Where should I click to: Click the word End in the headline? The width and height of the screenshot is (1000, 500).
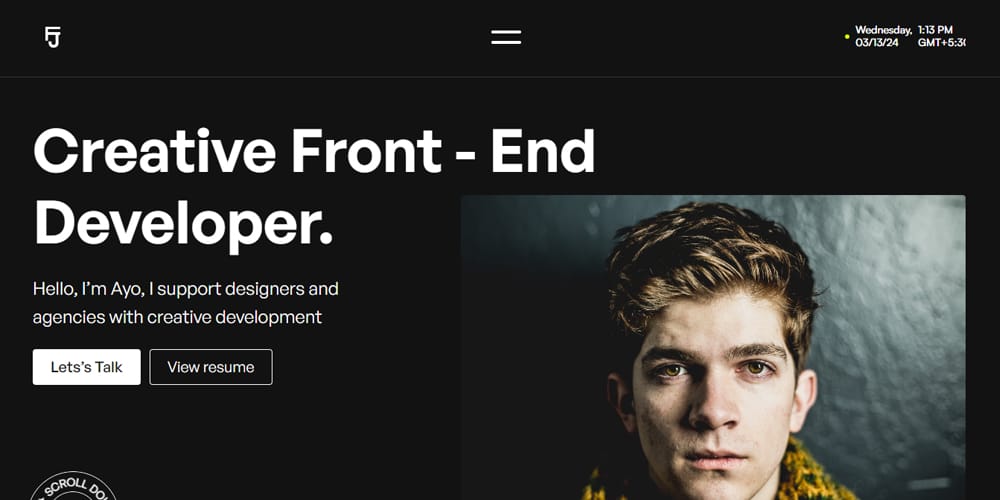[543, 152]
